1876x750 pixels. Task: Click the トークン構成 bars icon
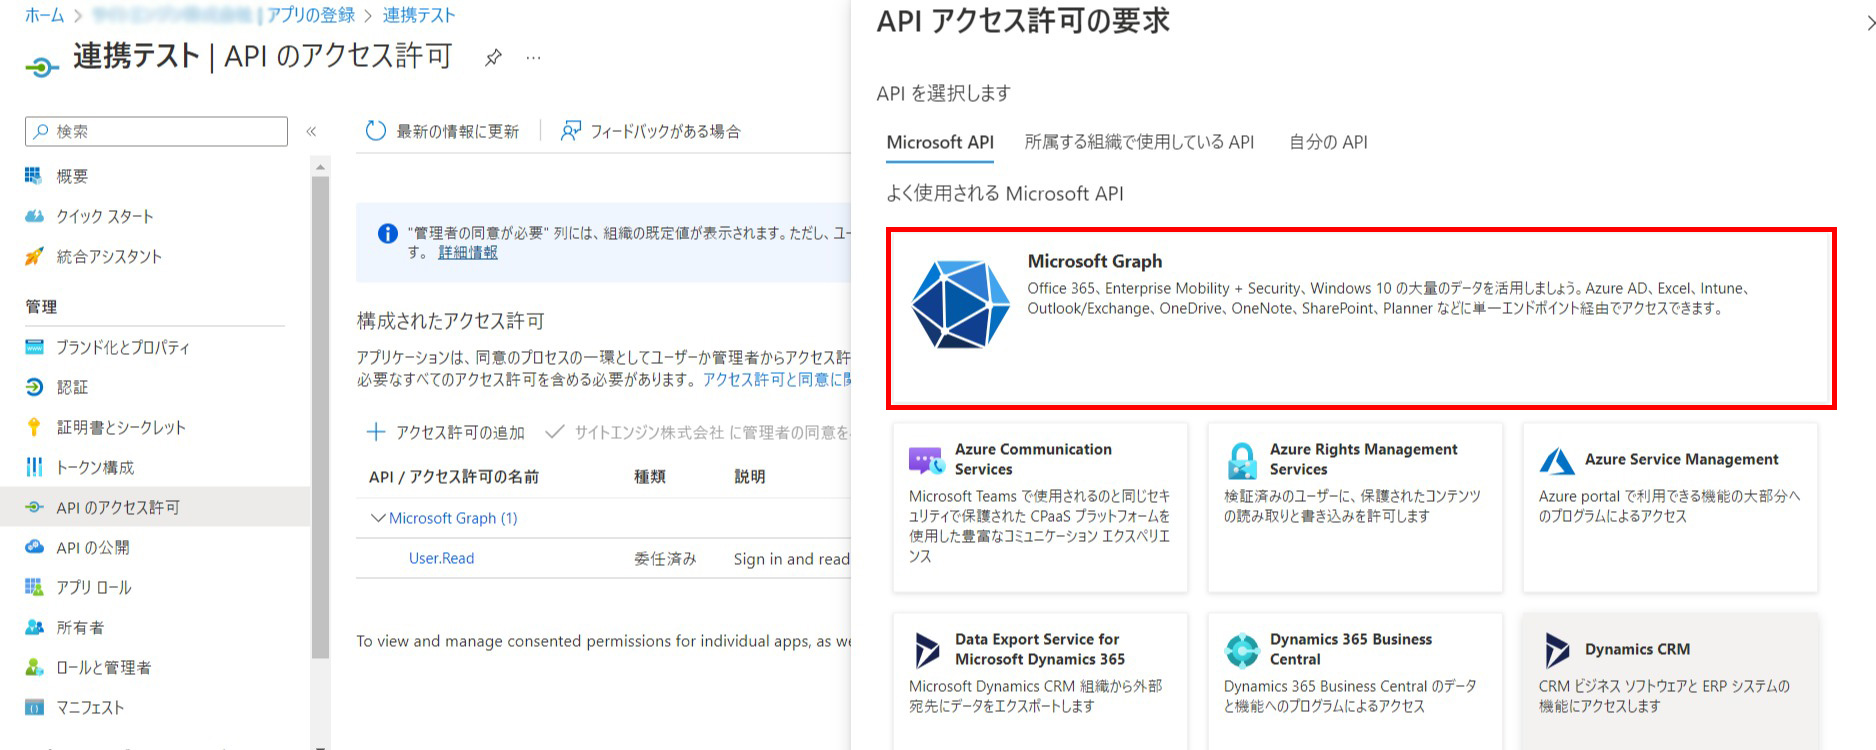[34, 467]
